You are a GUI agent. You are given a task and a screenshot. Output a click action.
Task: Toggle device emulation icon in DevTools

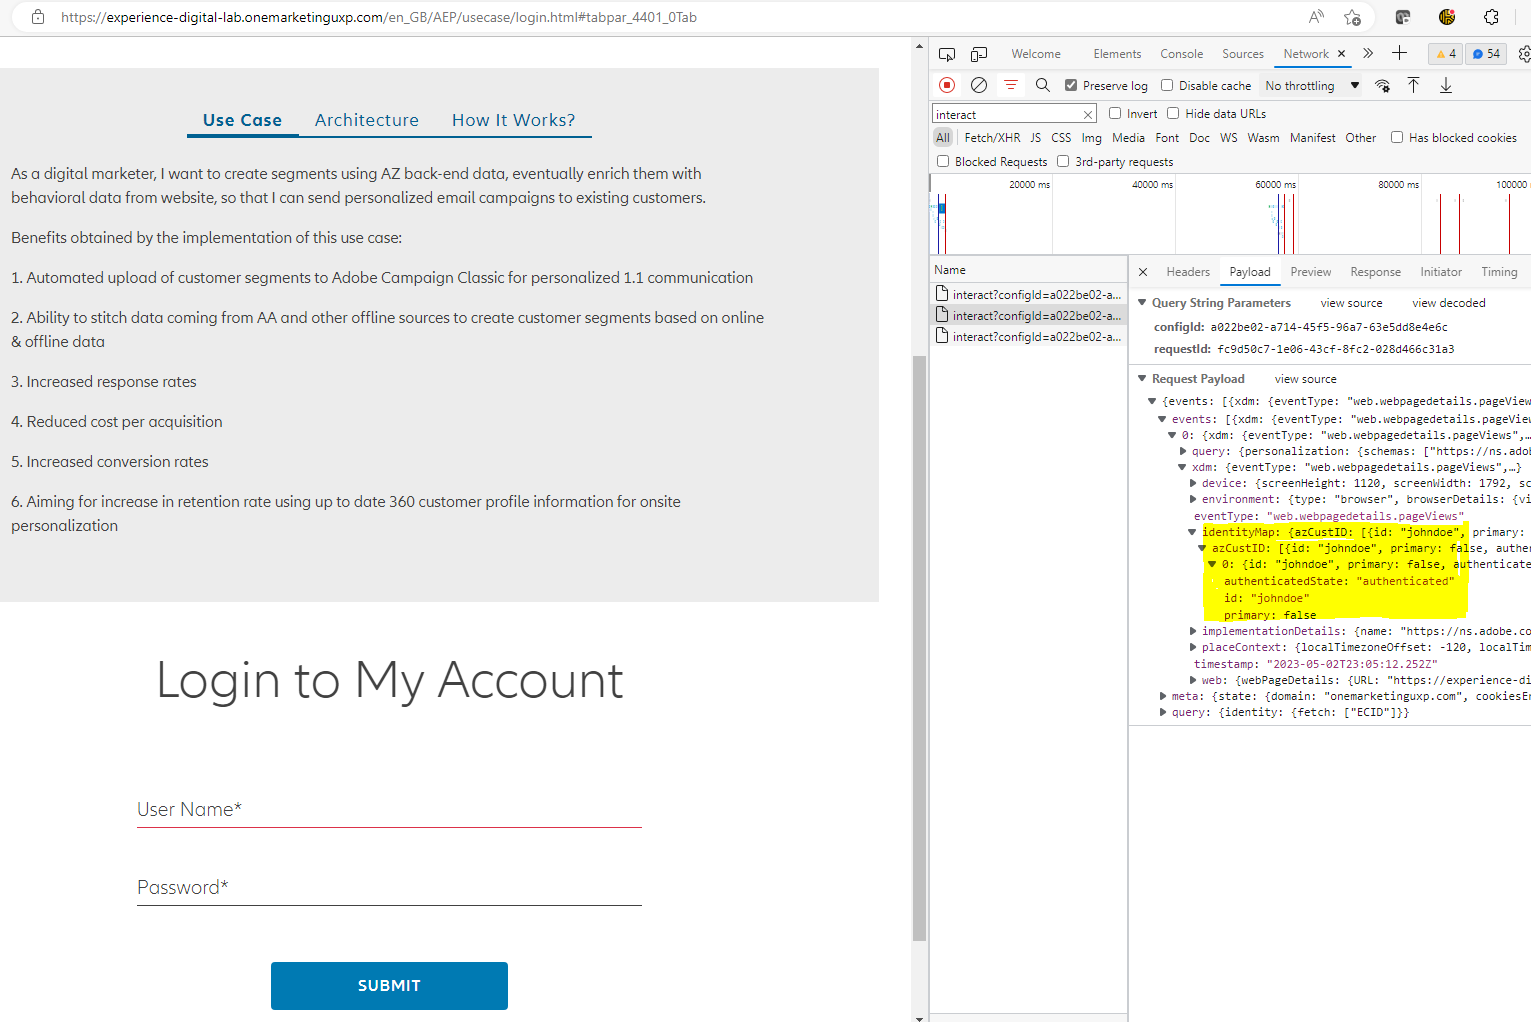click(x=979, y=54)
